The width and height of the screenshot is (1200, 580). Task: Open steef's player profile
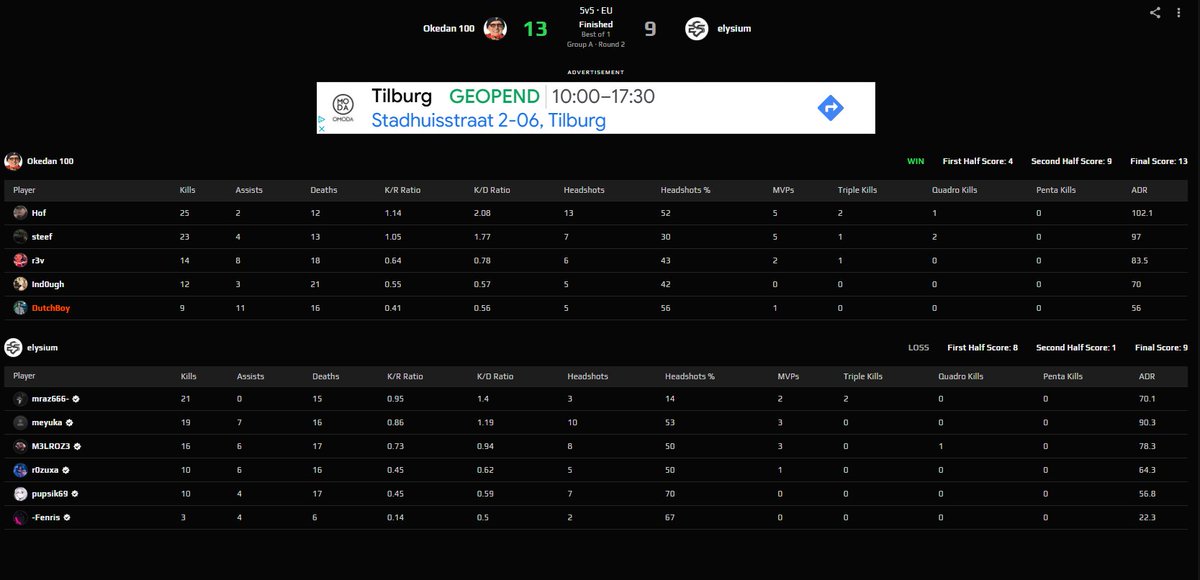tap(42, 236)
